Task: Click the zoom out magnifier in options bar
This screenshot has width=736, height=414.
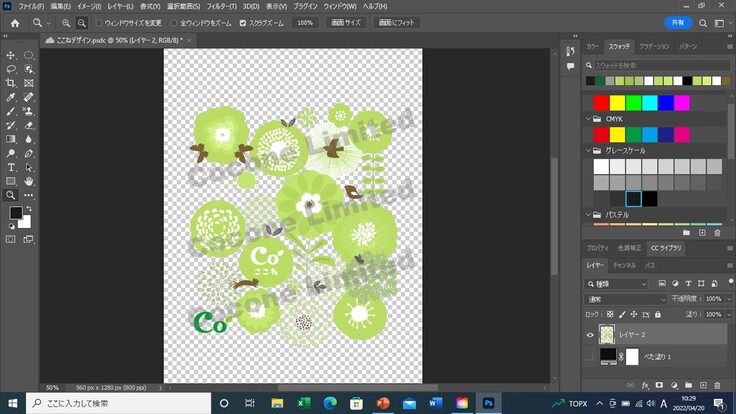Action: 82,22
